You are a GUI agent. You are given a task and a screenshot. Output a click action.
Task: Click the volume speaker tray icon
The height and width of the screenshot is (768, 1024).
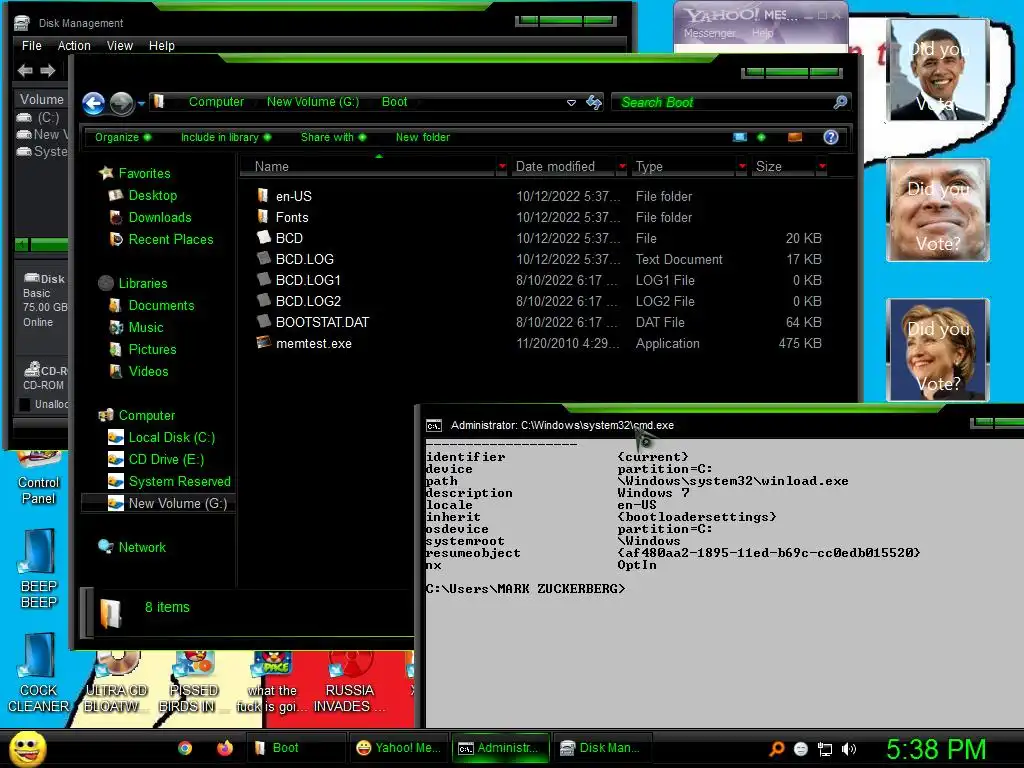848,749
